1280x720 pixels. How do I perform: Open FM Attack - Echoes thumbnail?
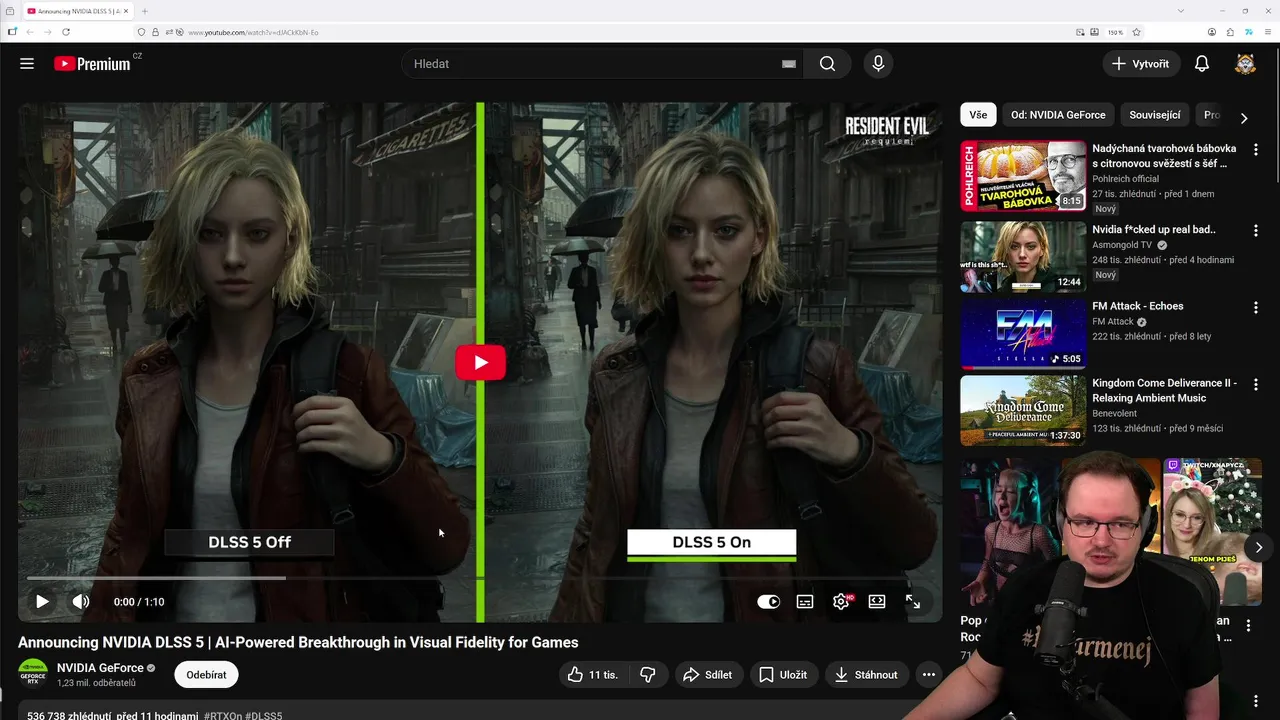pos(1023,334)
